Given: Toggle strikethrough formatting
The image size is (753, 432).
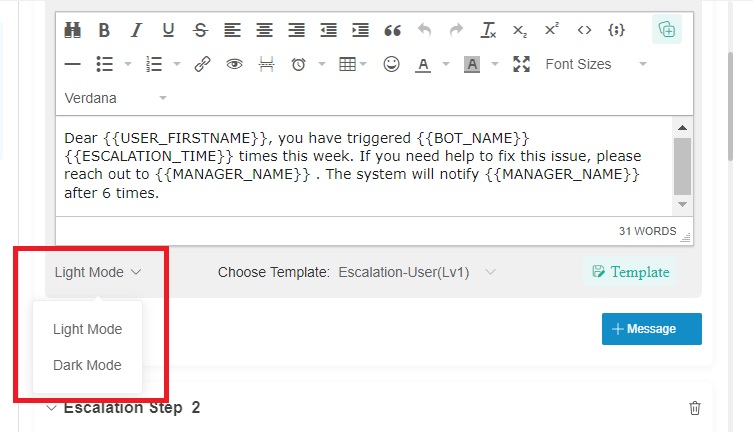Looking at the screenshot, I should [x=200, y=30].
